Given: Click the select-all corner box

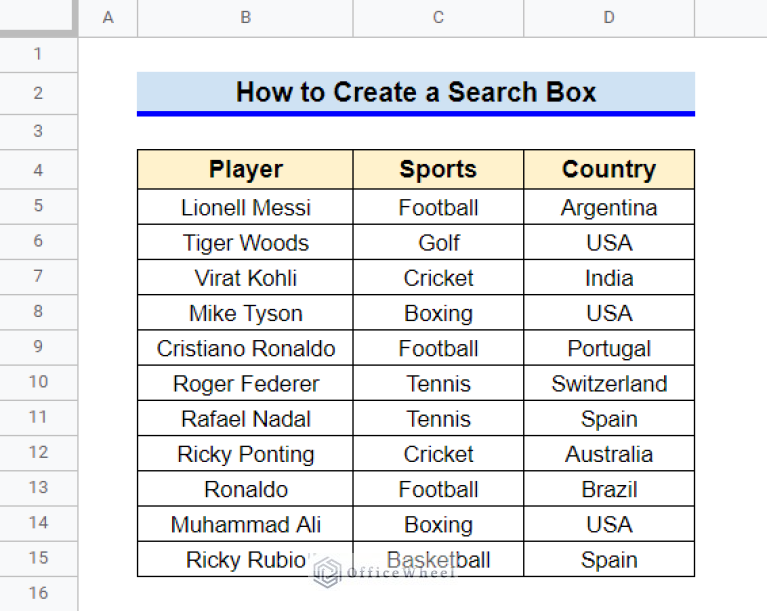Looking at the screenshot, I should (38, 18).
